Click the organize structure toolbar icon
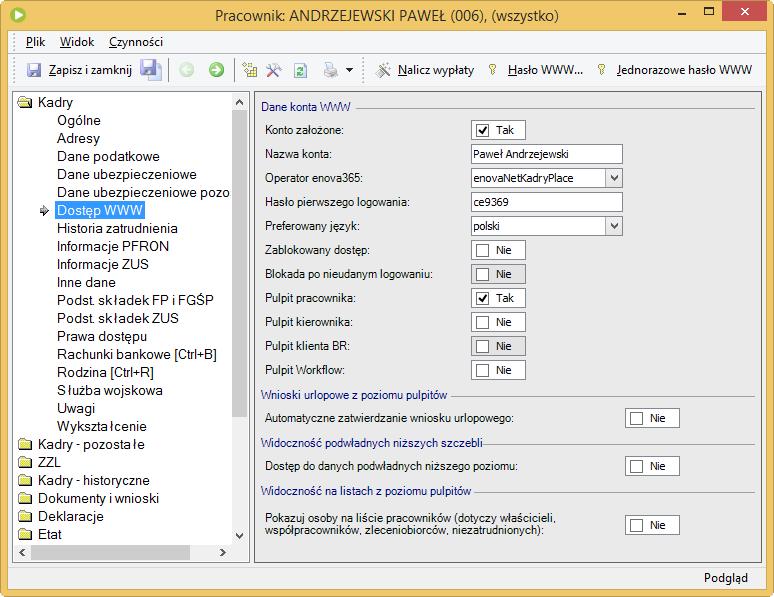This screenshot has width=774, height=597. (250, 70)
